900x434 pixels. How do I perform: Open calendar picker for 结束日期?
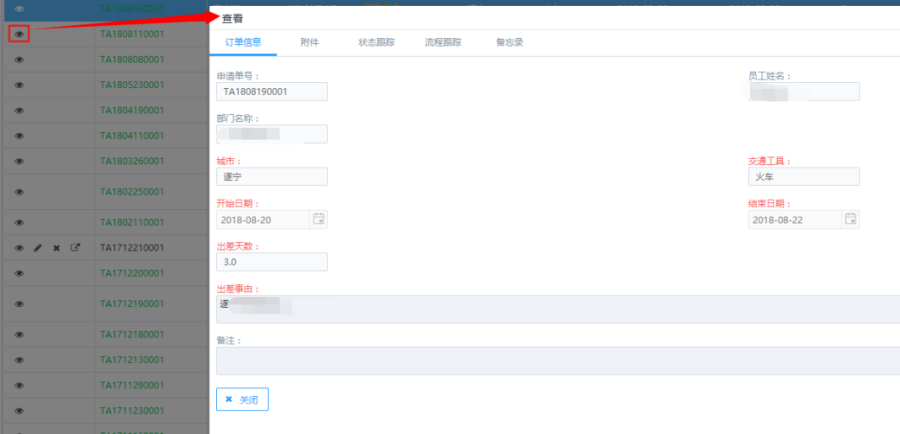pos(850,219)
